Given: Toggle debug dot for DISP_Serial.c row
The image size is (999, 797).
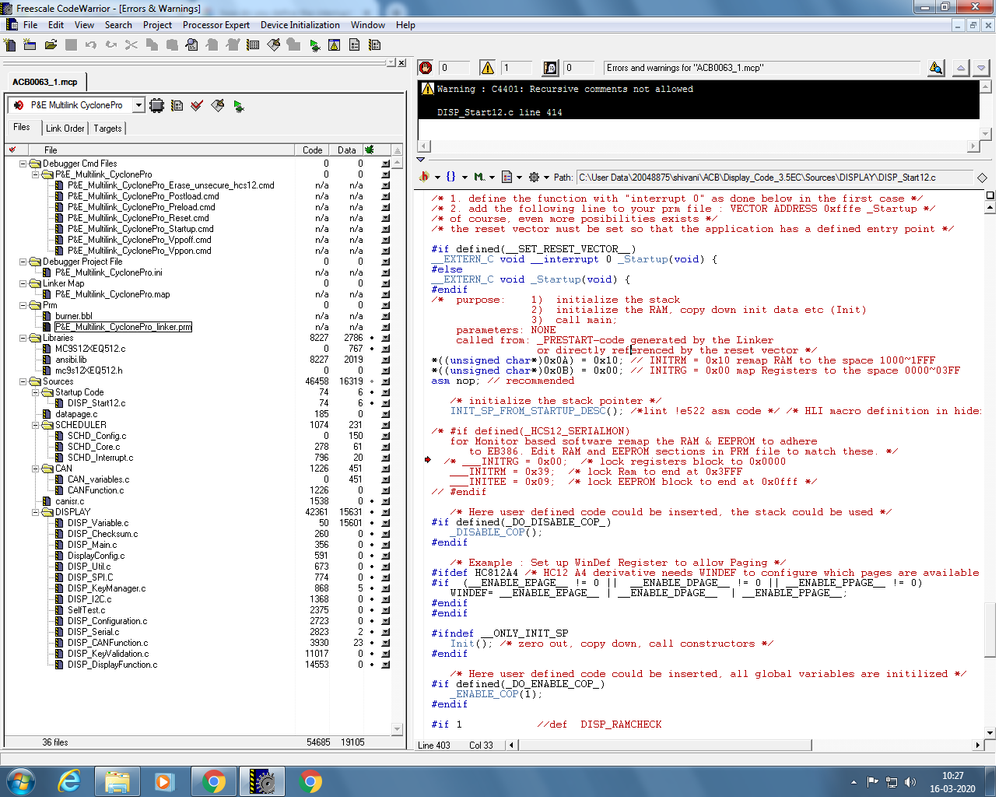Looking at the screenshot, I should 372,632.
